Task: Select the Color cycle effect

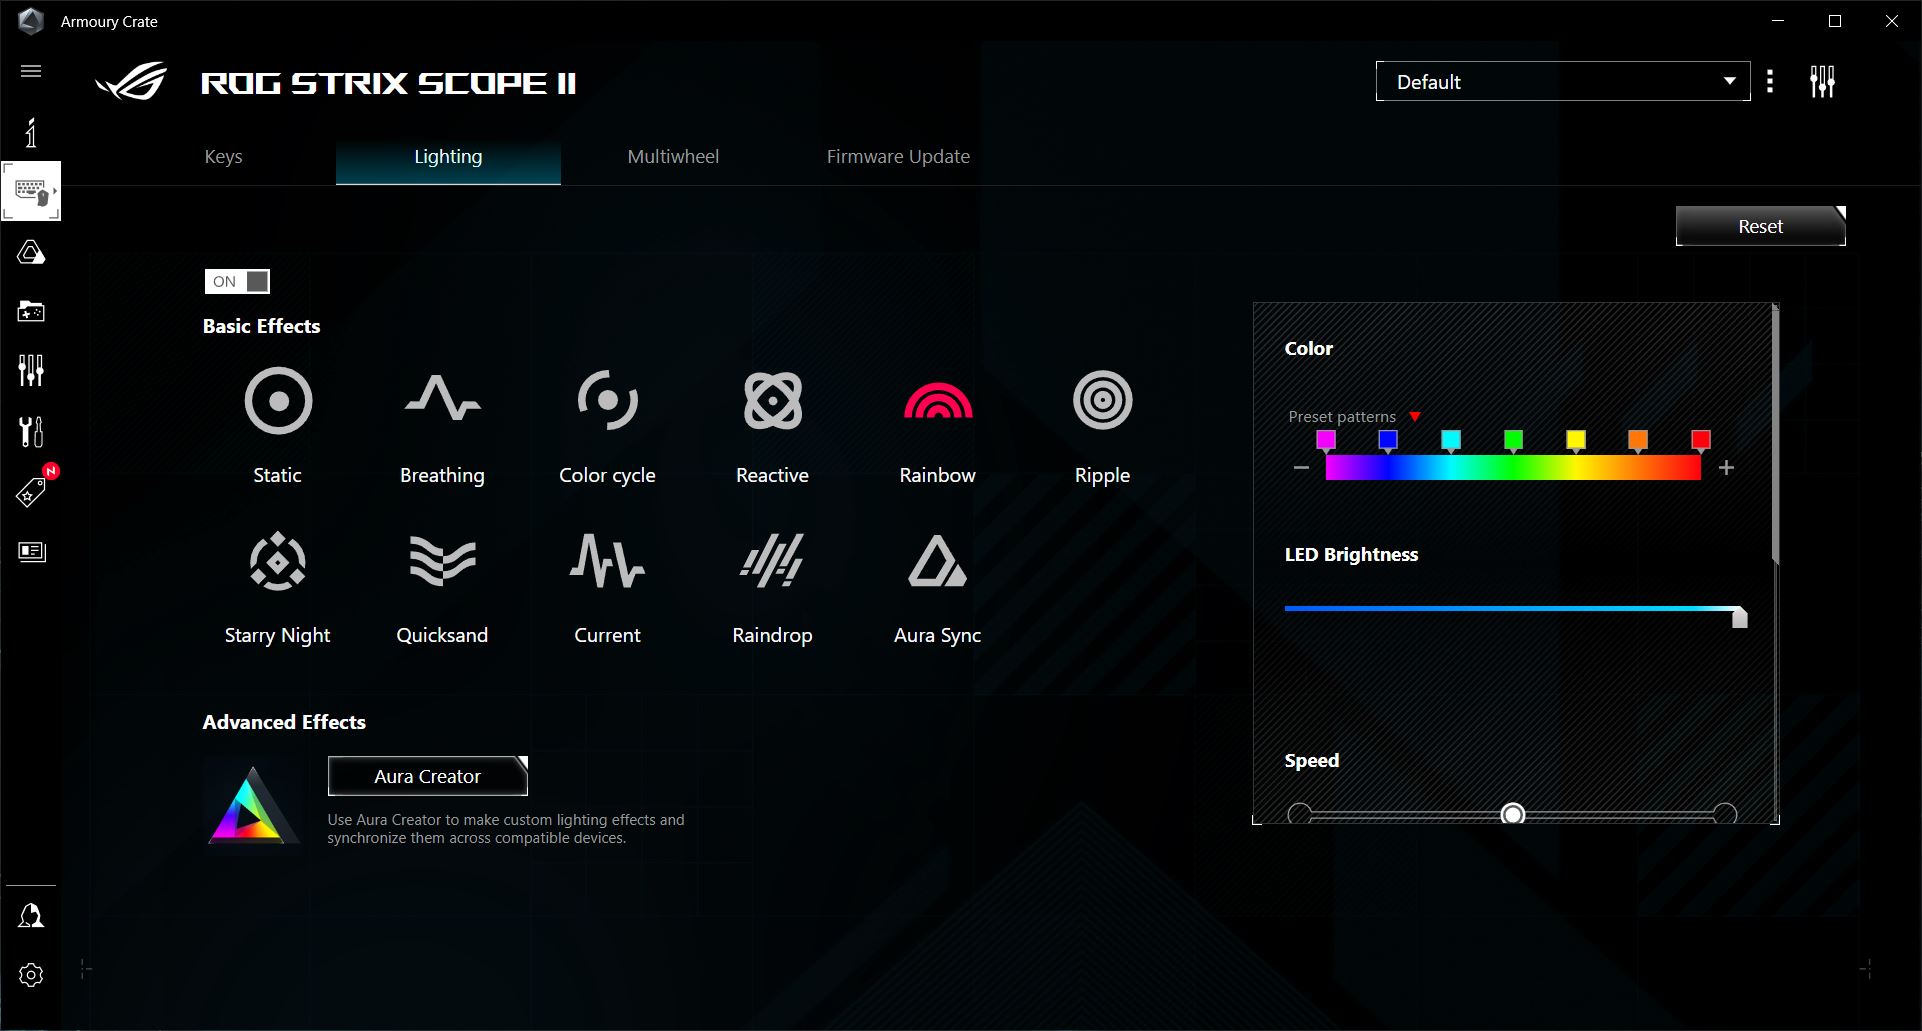Action: click(x=607, y=401)
